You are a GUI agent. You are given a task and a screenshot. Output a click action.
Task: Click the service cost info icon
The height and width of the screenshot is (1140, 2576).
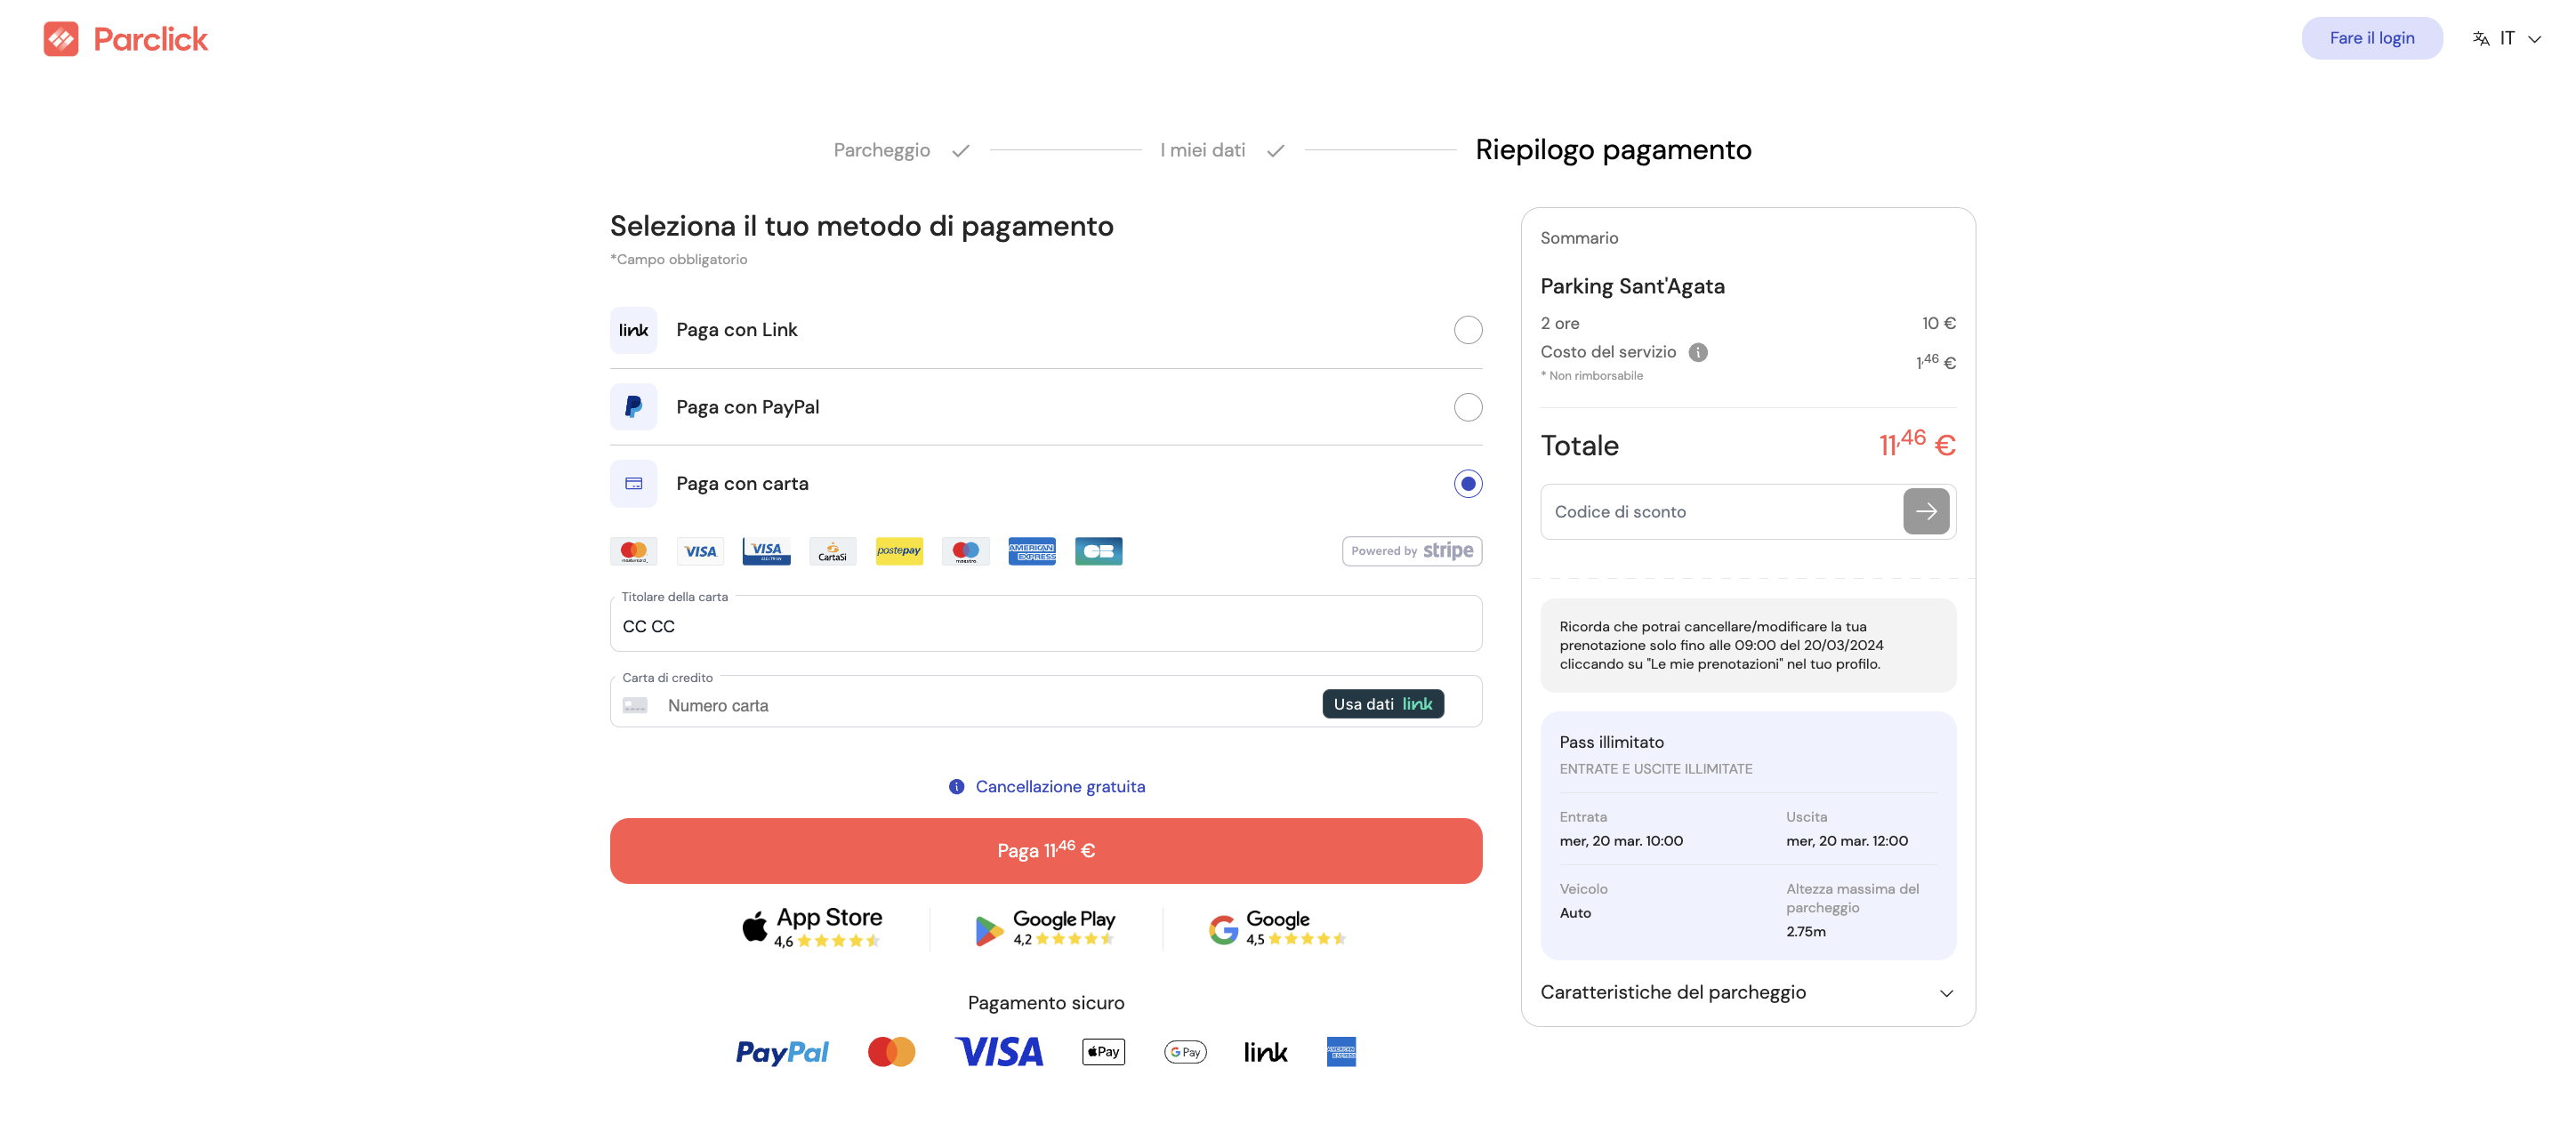pyautogui.click(x=1697, y=352)
